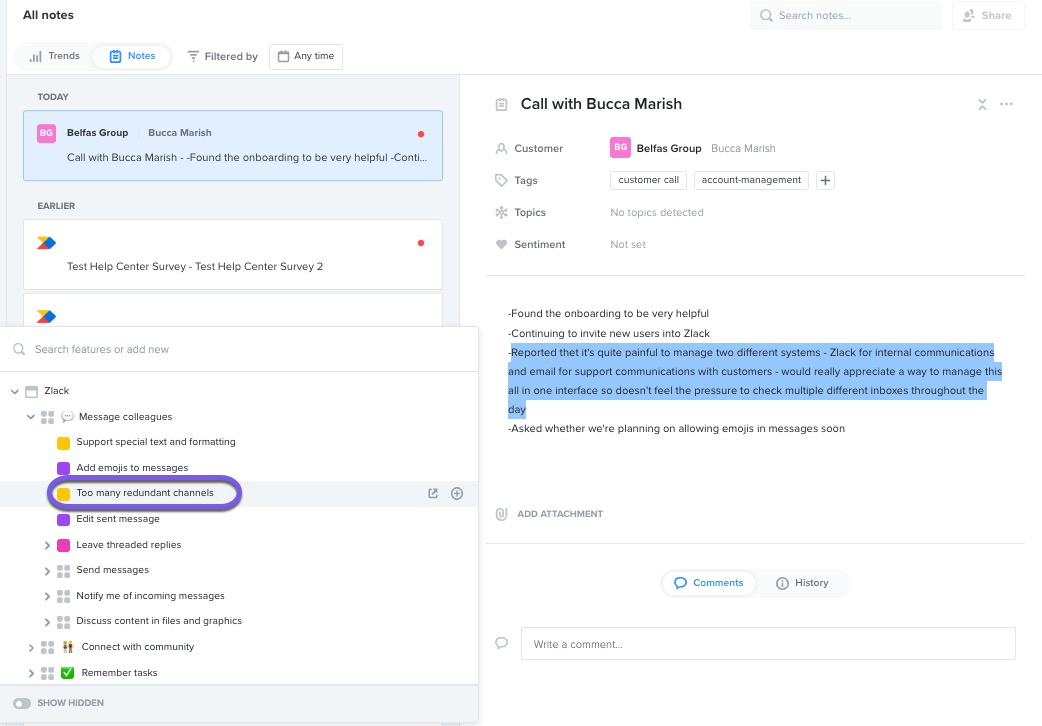Click the account-management tag
1042x726 pixels.
click(751, 180)
